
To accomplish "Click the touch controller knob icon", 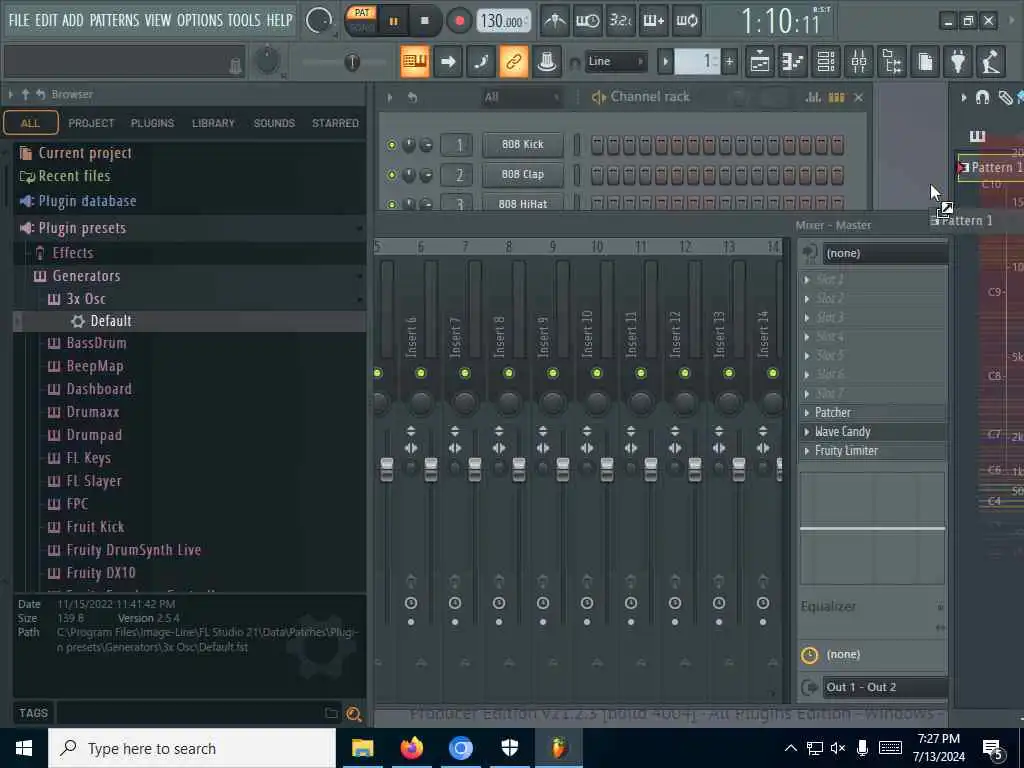I will [x=547, y=62].
